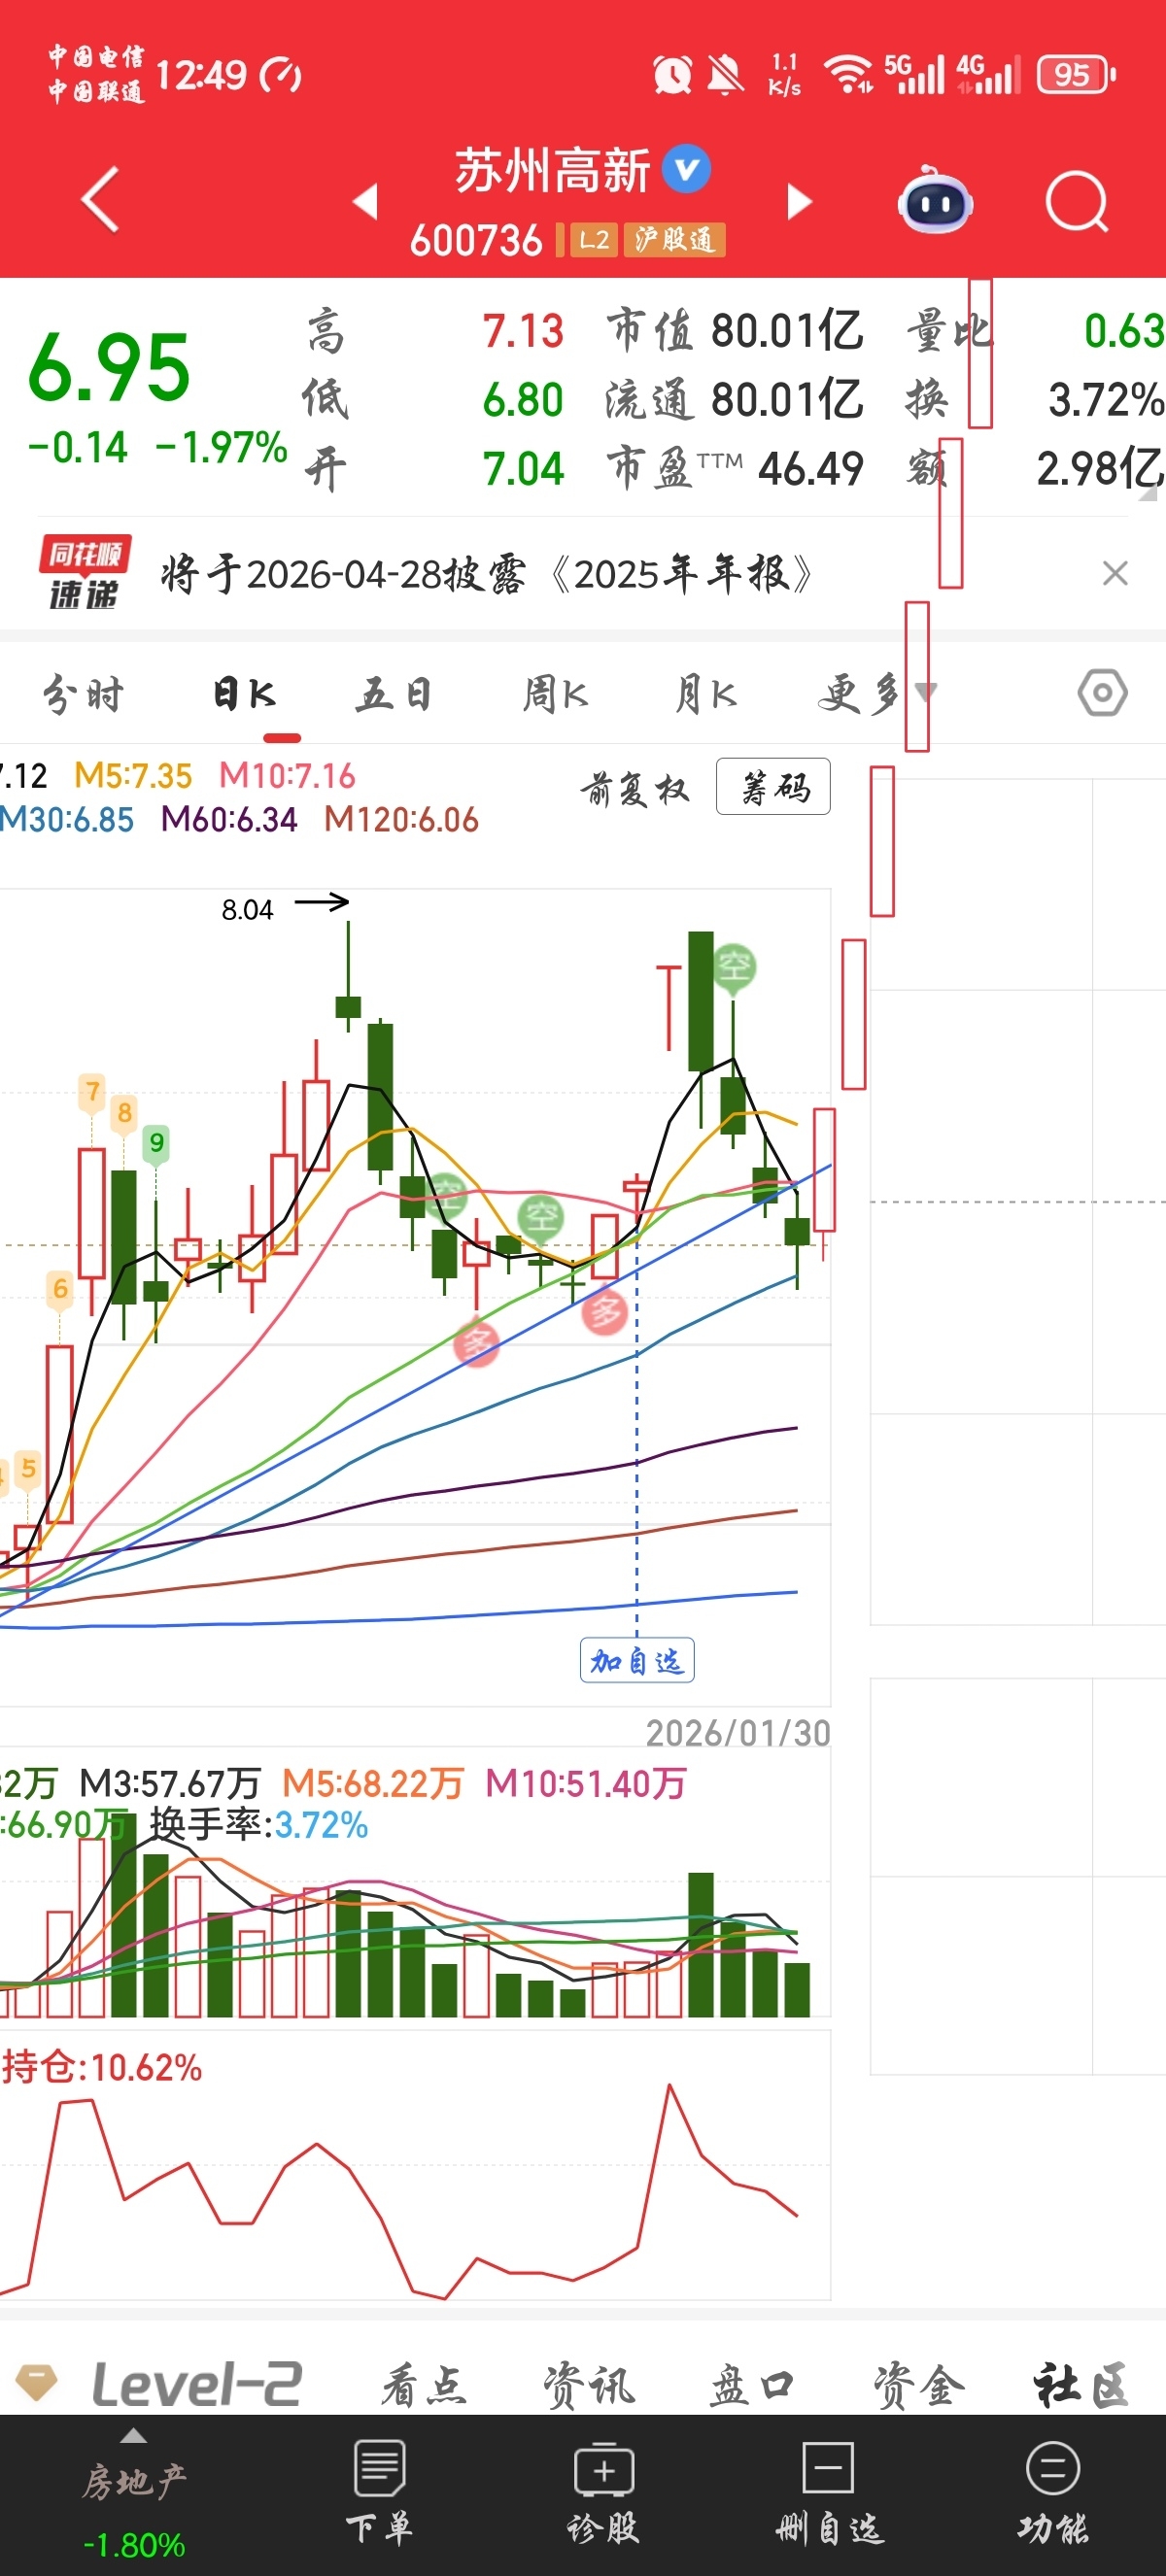Open the search magnifier icon
Viewport: 1166px width, 2576px height.
pos(1077,202)
